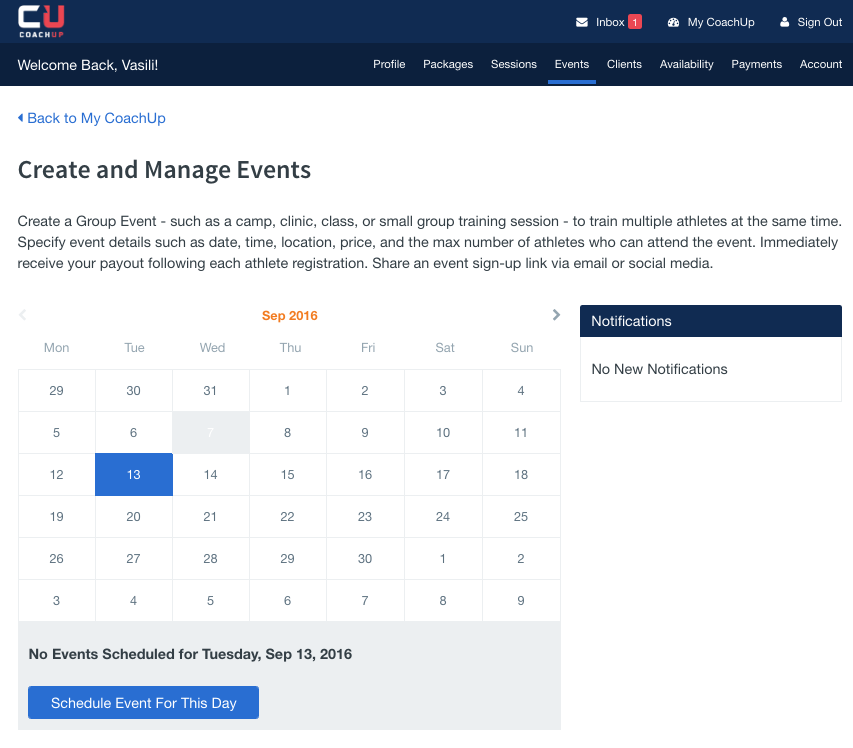
Task: Select August 31 in the calendar
Action: pos(211,391)
